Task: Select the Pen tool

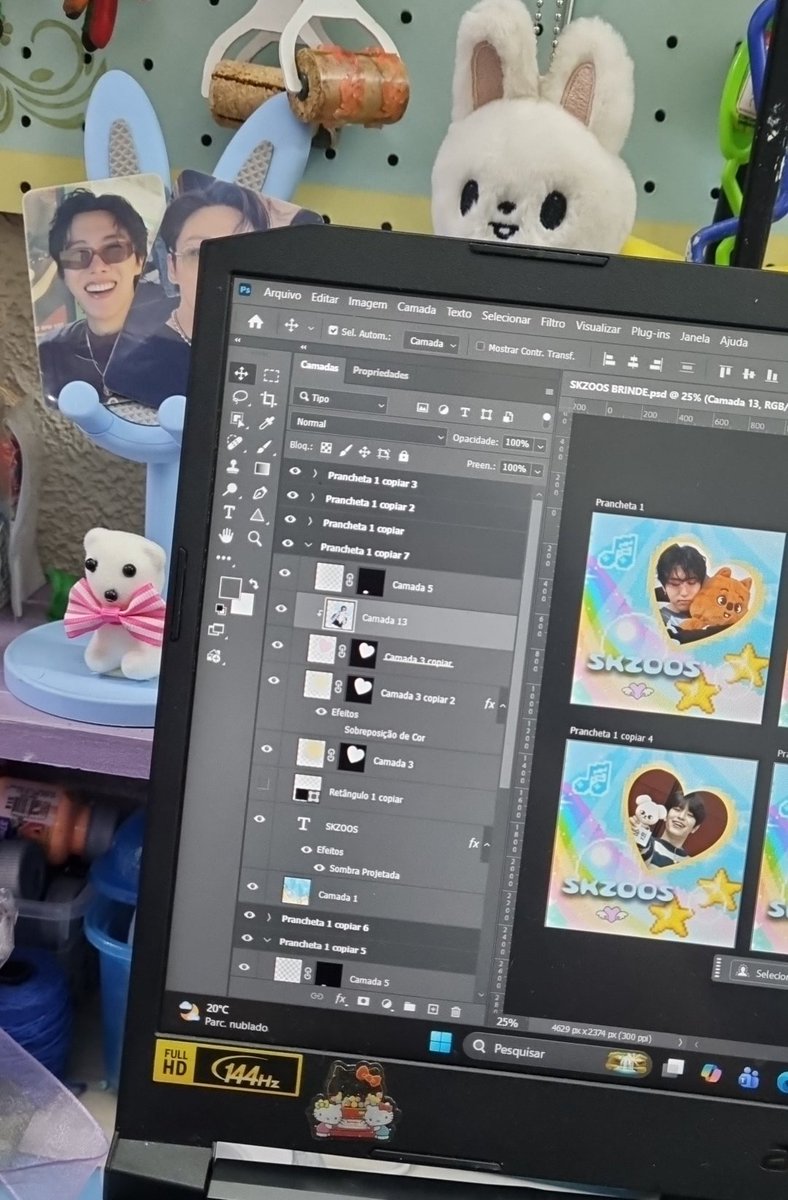Action: 260,492
